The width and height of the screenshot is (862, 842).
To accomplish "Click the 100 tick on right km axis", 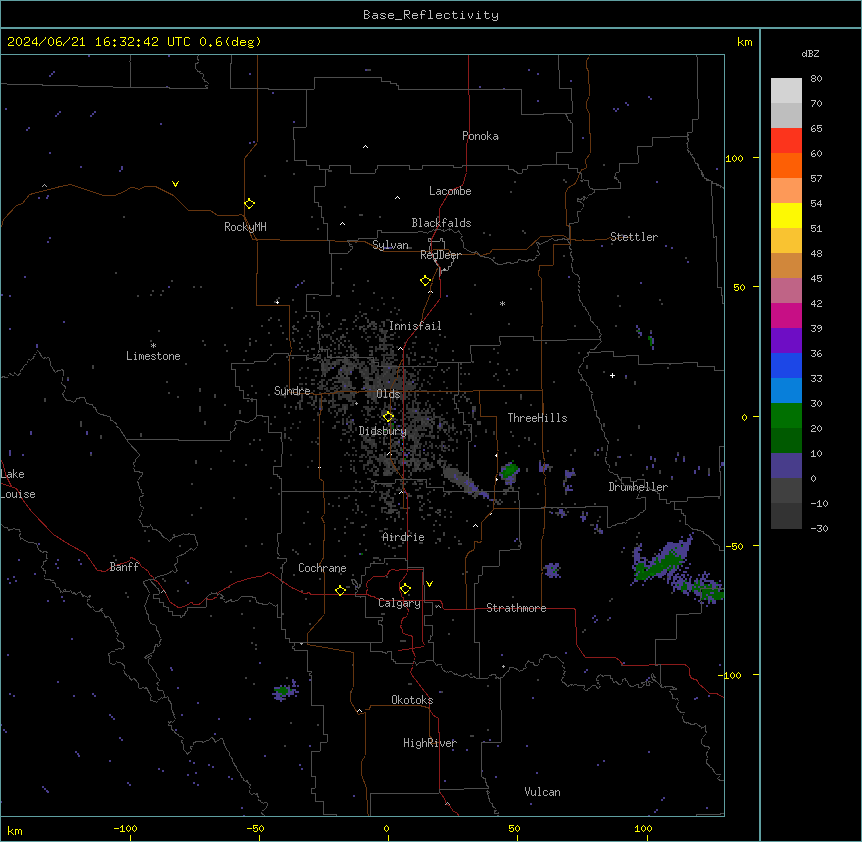I will click(734, 158).
